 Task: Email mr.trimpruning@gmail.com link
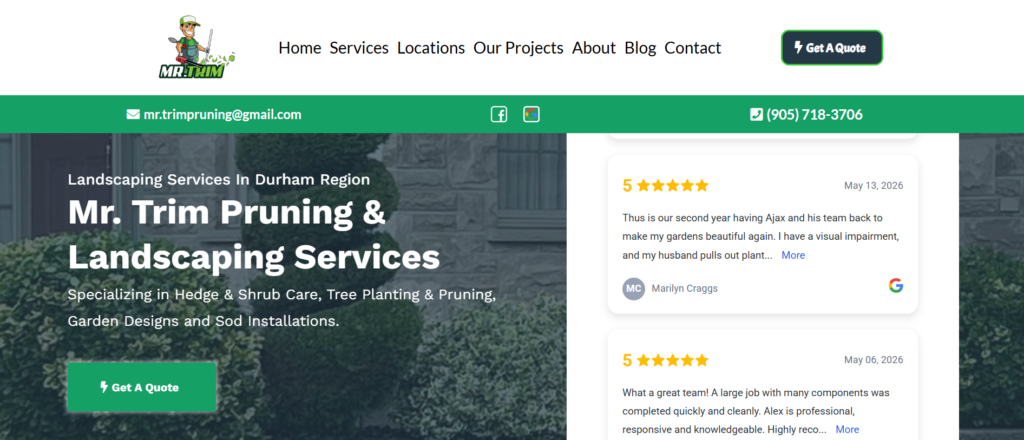(x=223, y=115)
